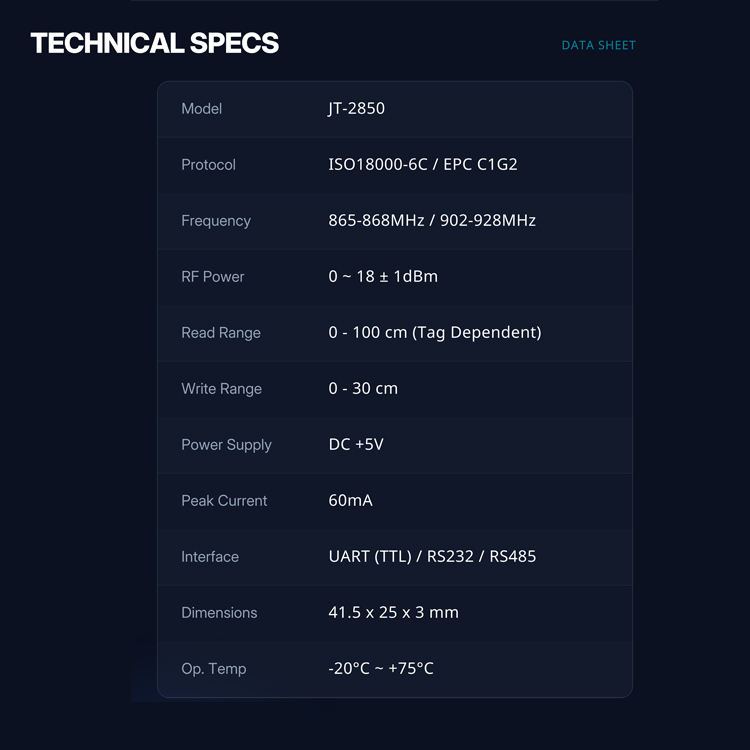Screen dimensions: 750x750
Task: Click the ISO18000-6C / EPC C1G2 value
Action: point(423,164)
